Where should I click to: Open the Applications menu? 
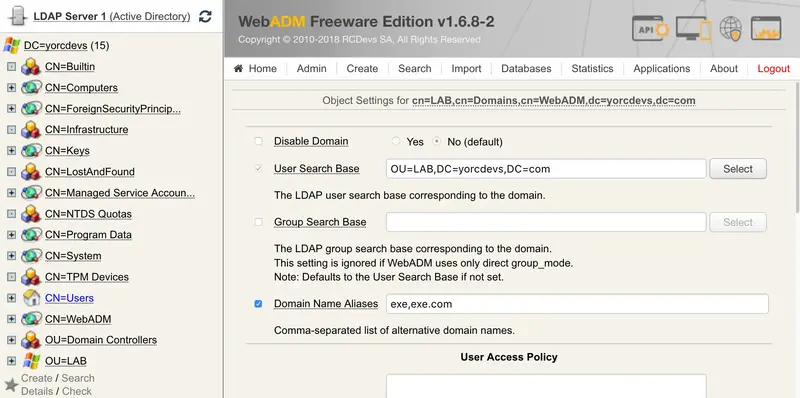(x=662, y=68)
